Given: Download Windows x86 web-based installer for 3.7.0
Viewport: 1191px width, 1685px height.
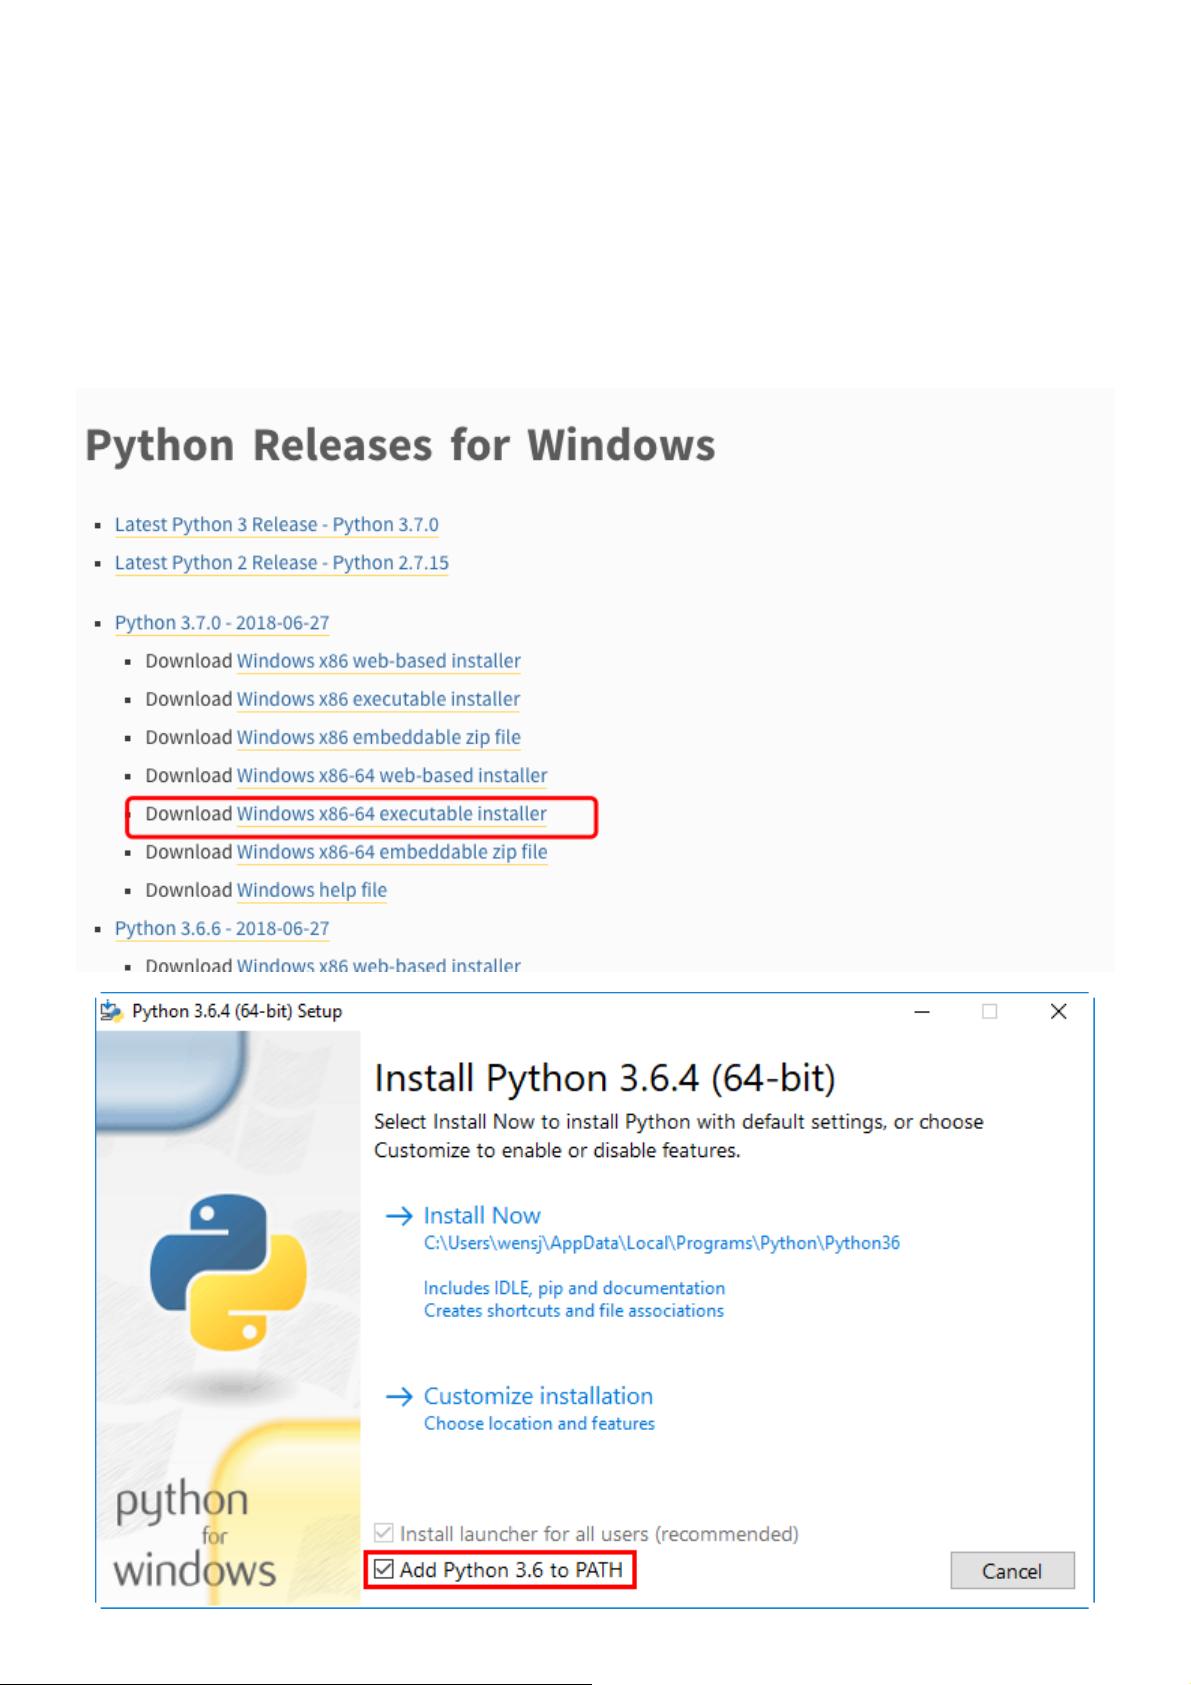Looking at the screenshot, I should click(378, 661).
